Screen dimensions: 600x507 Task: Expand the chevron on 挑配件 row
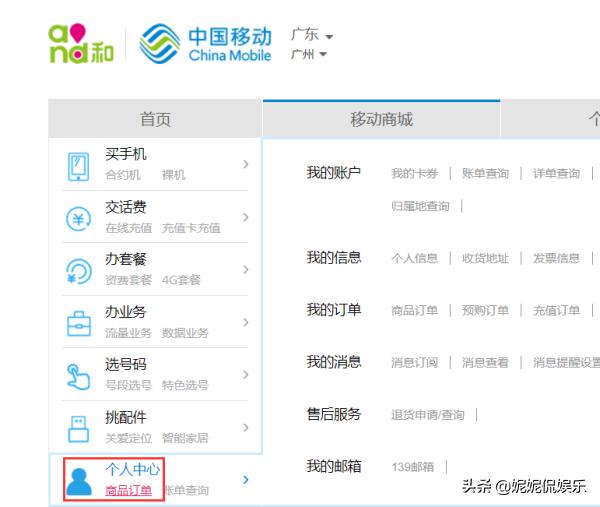pos(246,427)
